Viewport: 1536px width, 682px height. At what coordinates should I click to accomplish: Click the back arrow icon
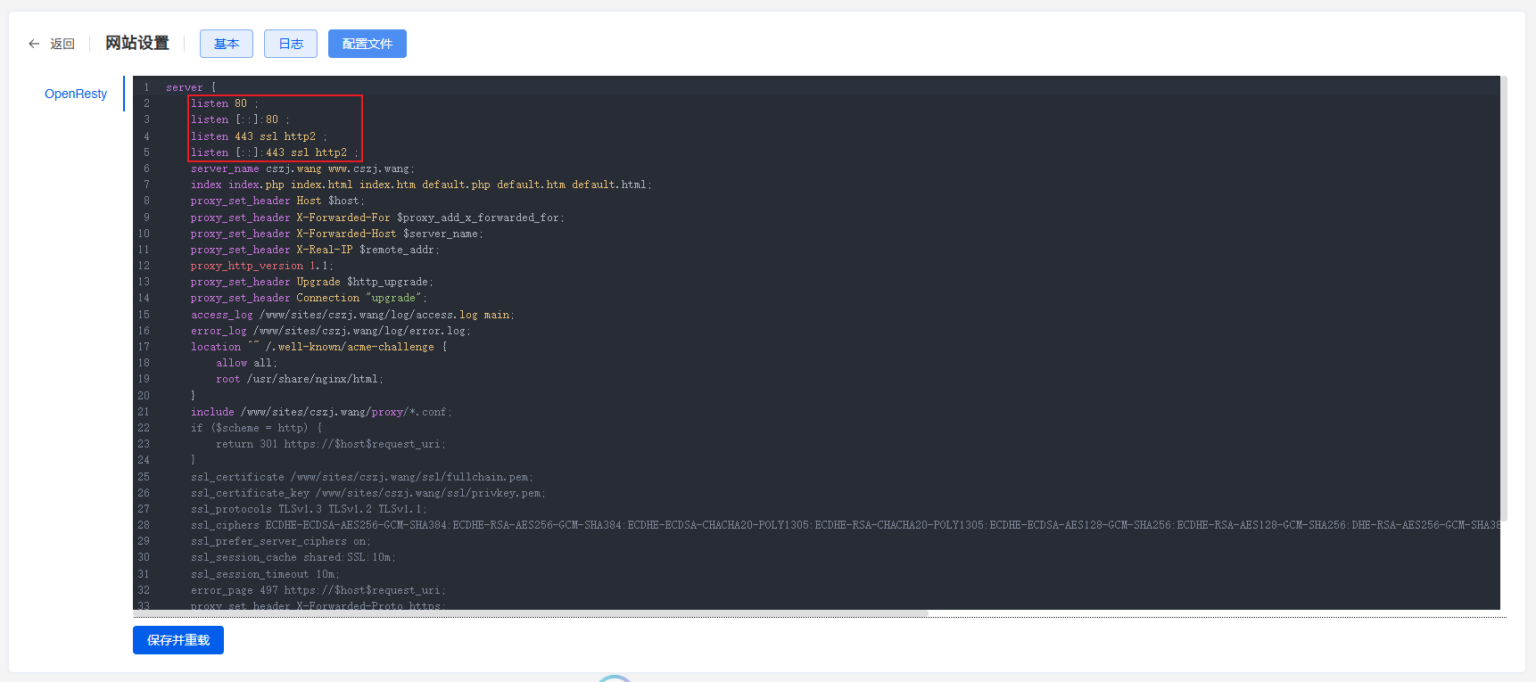click(34, 44)
